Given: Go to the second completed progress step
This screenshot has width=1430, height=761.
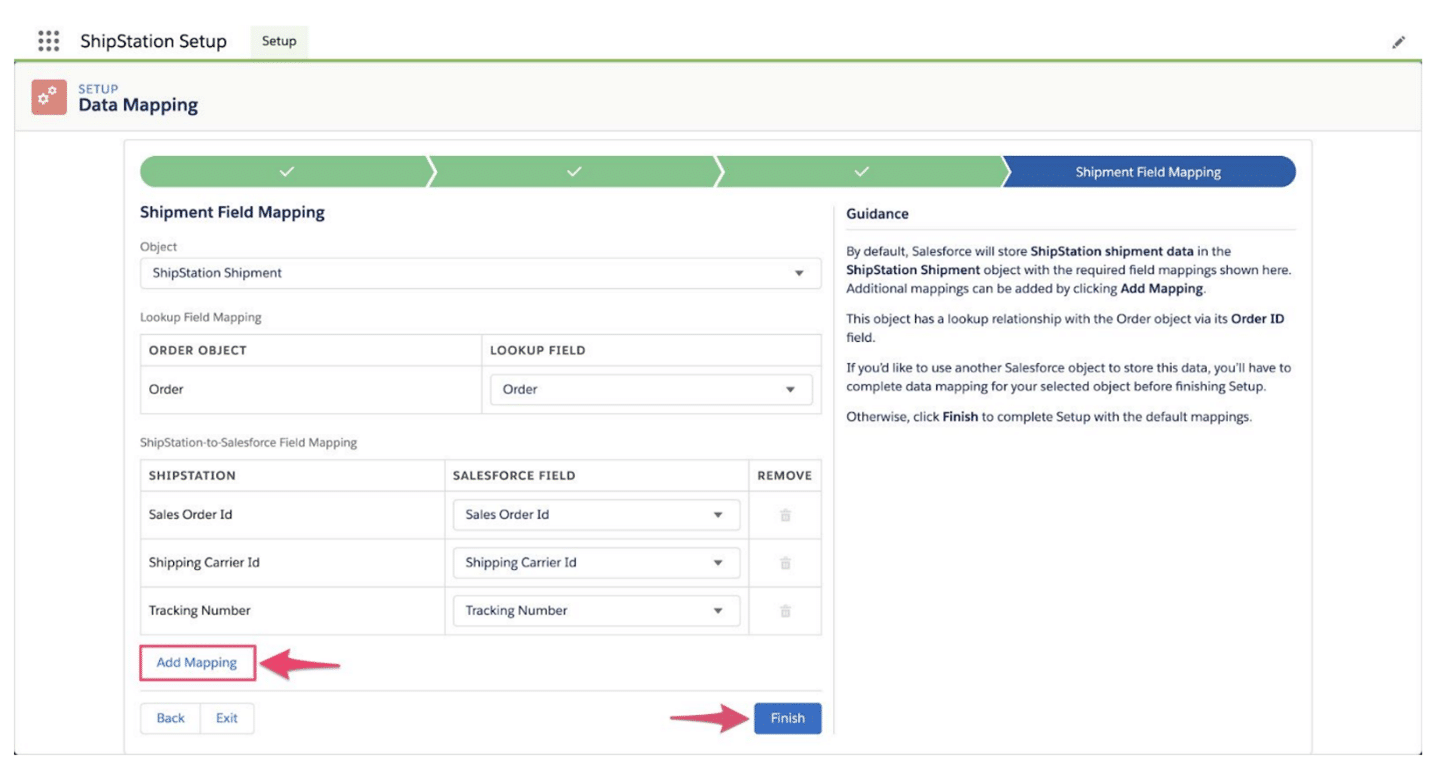Looking at the screenshot, I should tap(573, 172).
